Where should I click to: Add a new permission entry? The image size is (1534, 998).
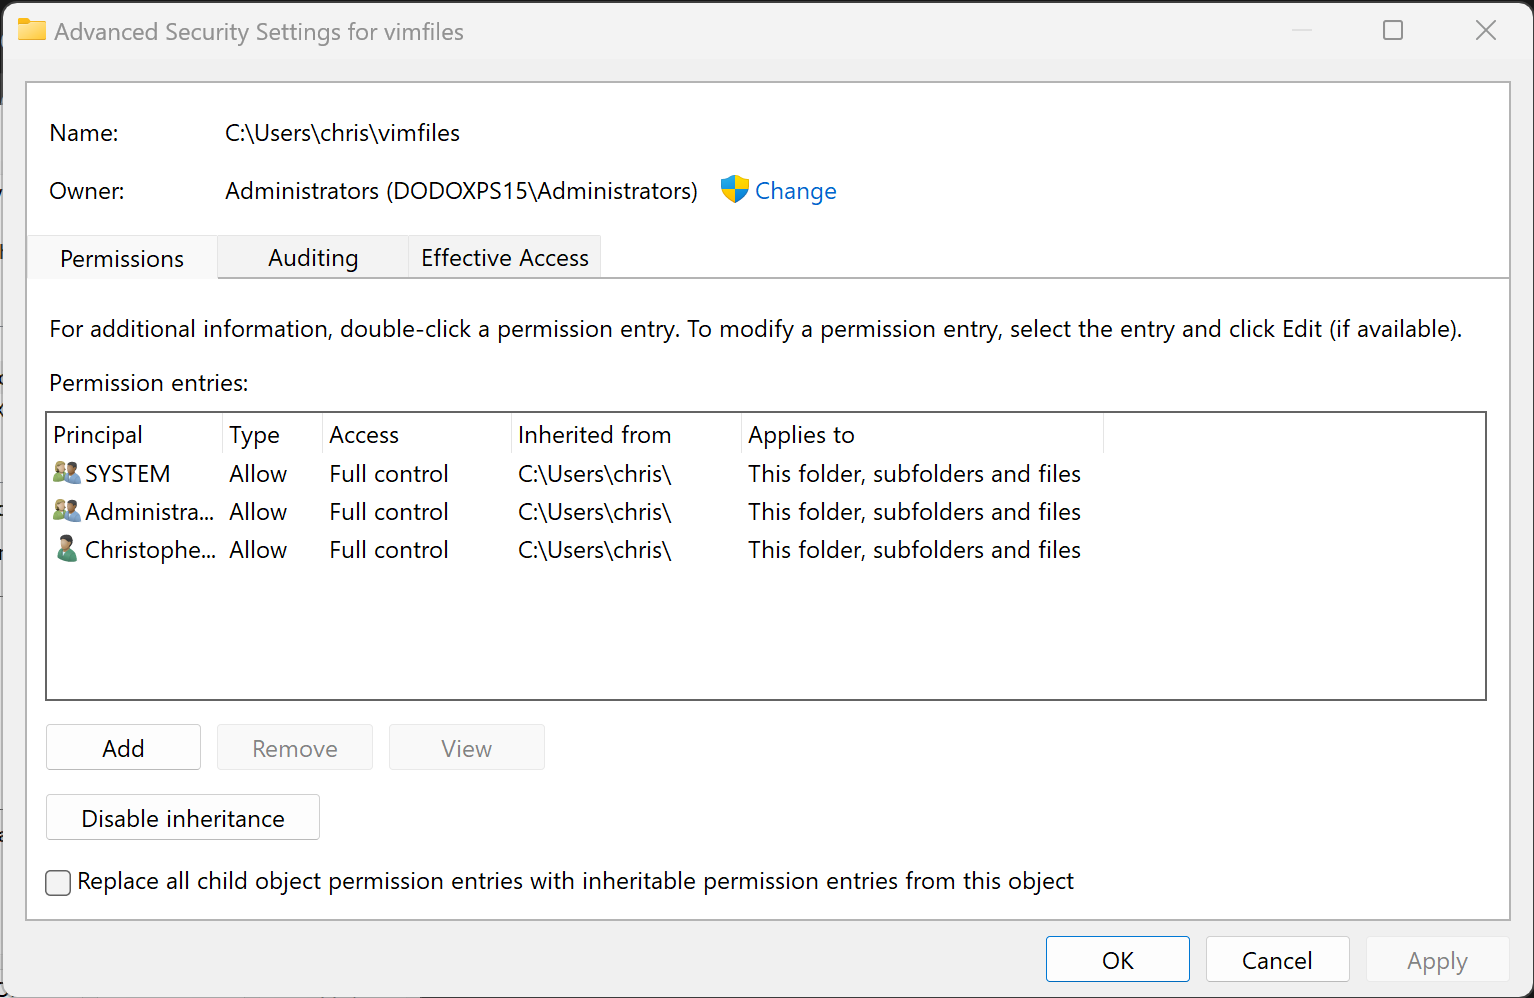(122, 747)
